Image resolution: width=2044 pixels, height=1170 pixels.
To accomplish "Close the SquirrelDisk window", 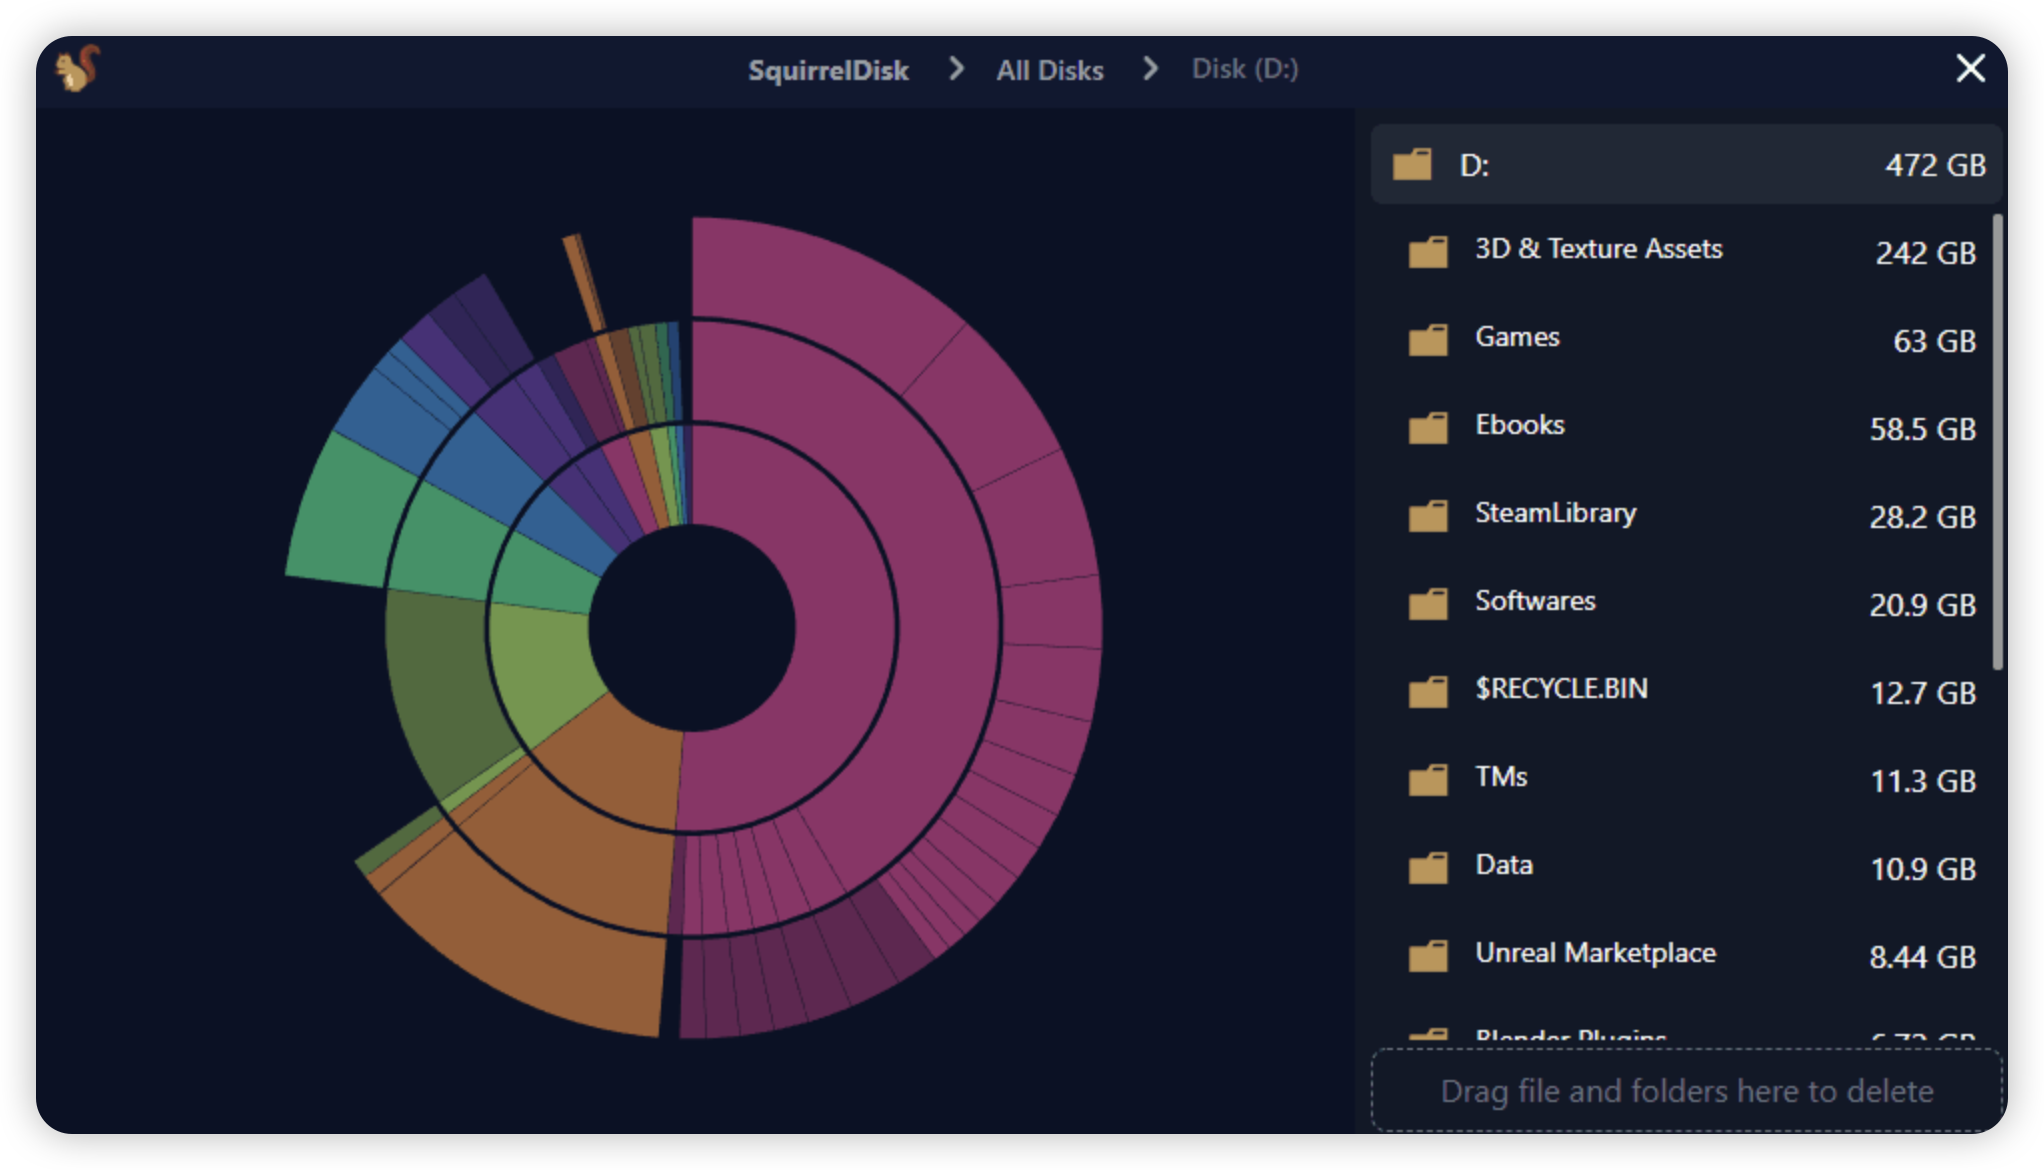I will pyautogui.click(x=1970, y=68).
